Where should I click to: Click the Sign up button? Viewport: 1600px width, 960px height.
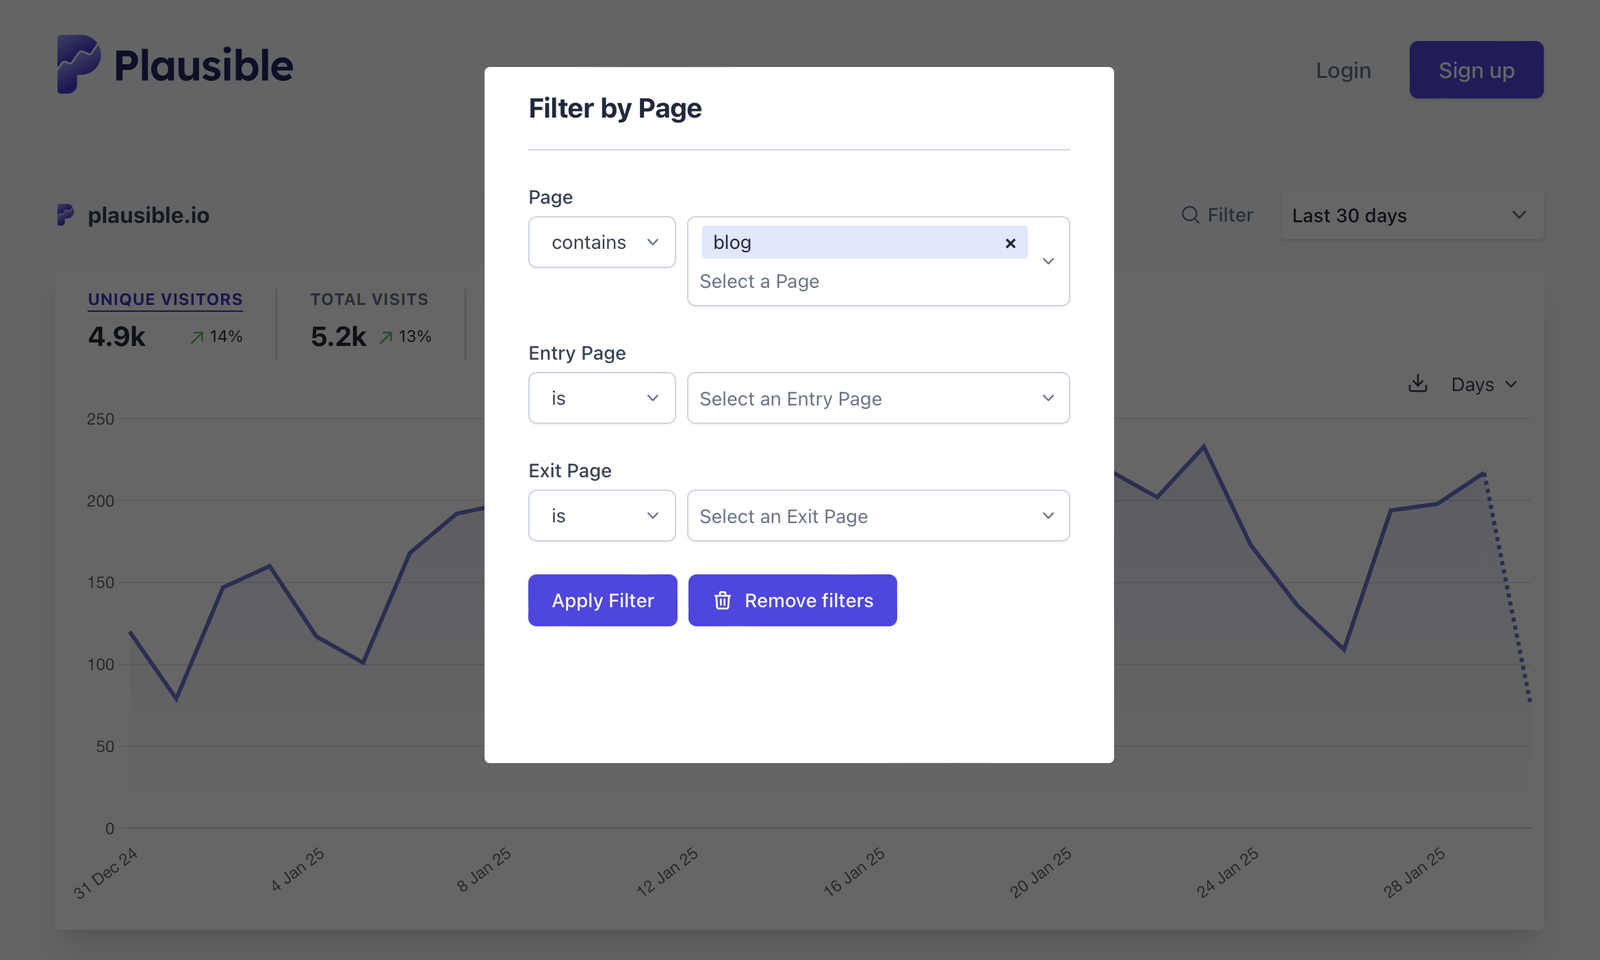point(1476,70)
